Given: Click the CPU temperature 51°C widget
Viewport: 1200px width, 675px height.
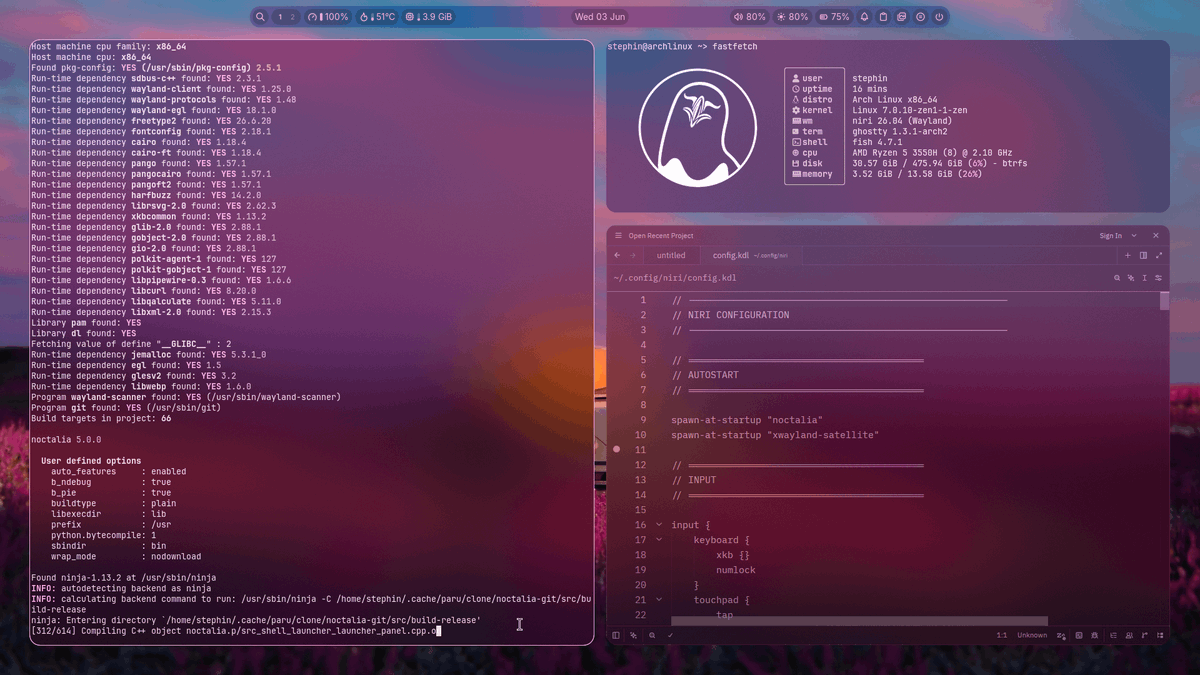Looking at the screenshot, I should 378,17.
